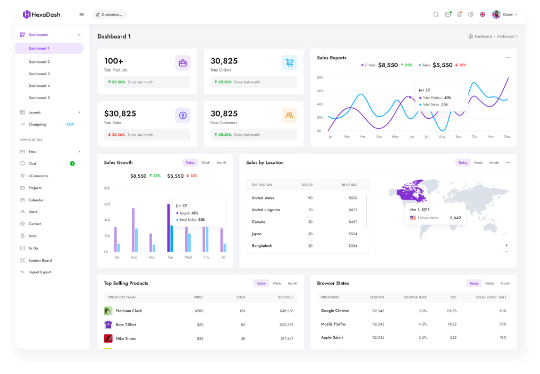Open Projects in the sidebar
The image size is (540, 374).
click(35, 188)
